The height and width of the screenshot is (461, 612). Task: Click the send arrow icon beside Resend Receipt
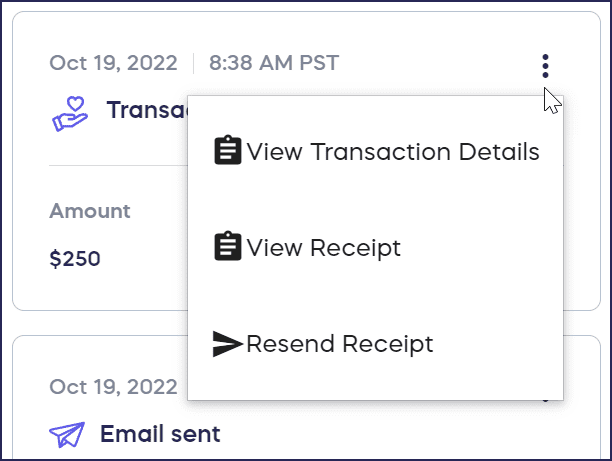coord(229,344)
